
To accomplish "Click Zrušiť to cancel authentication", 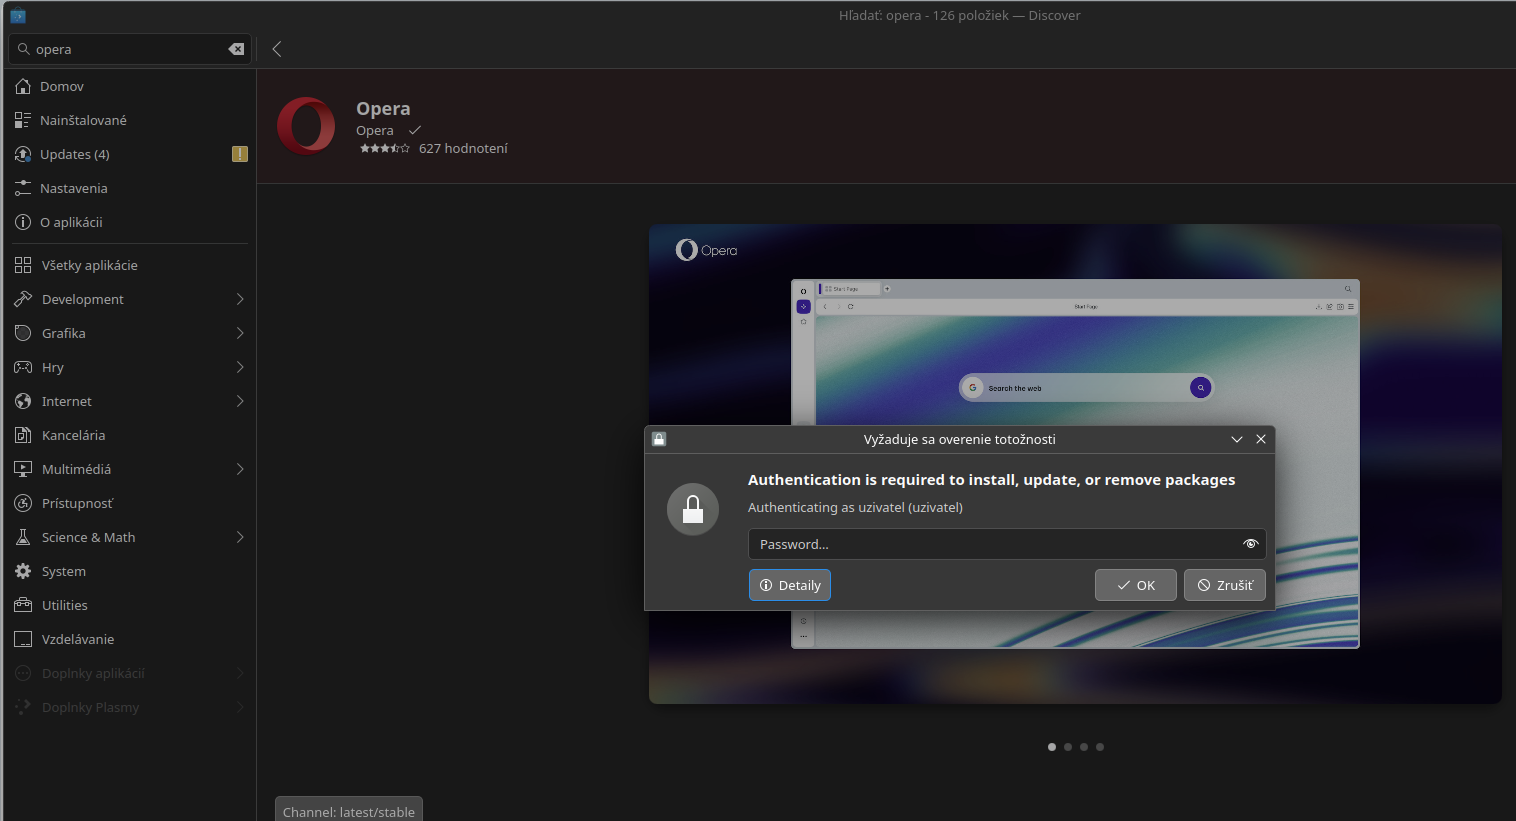I will coord(1225,585).
